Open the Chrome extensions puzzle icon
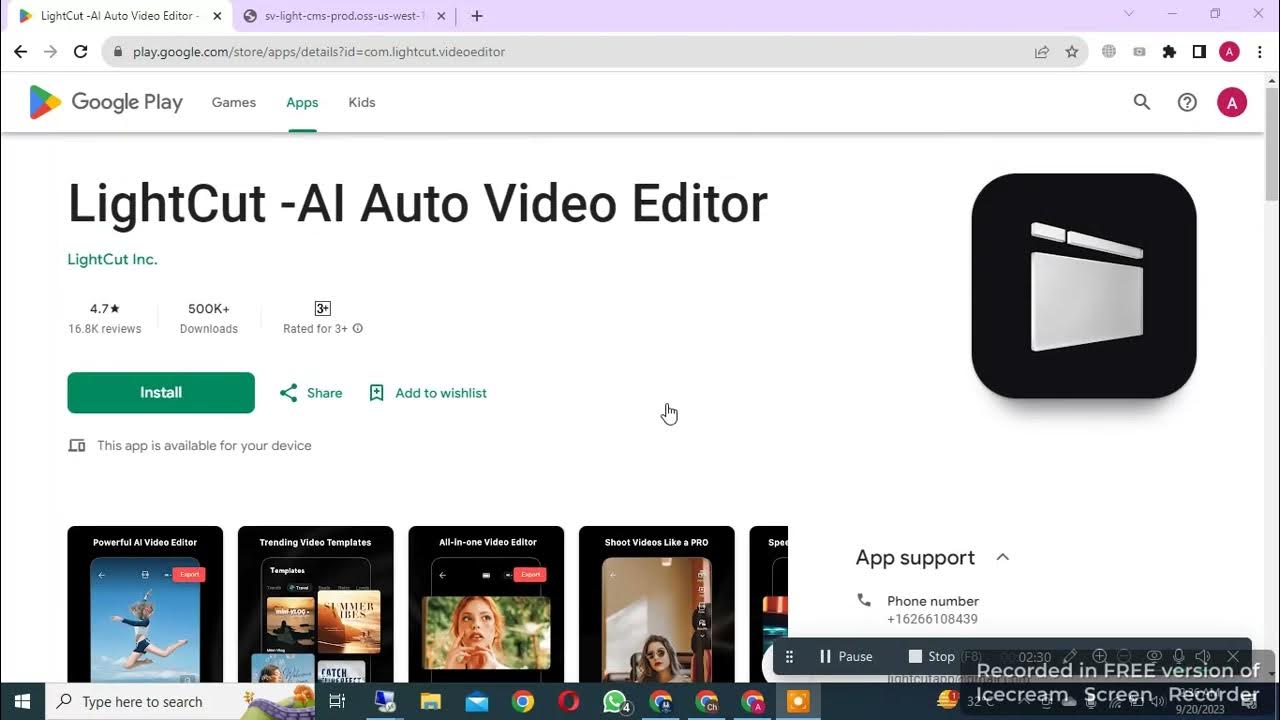This screenshot has width=1280, height=720. pyautogui.click(x=1169, y=52)
